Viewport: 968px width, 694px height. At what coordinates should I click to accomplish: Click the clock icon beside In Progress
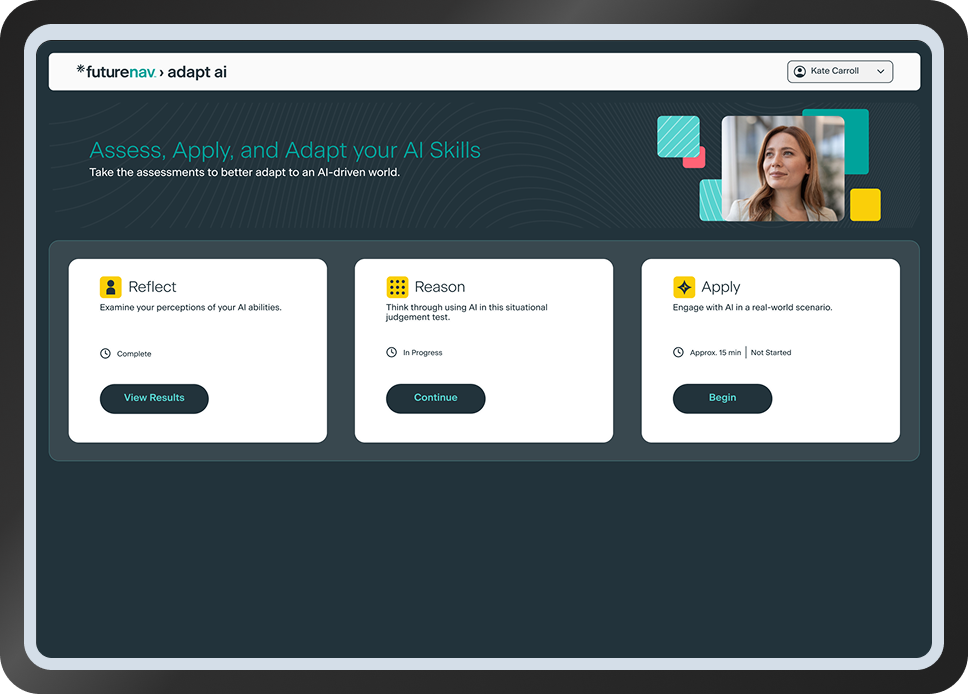pyautogui.click(x=392, y=353)
